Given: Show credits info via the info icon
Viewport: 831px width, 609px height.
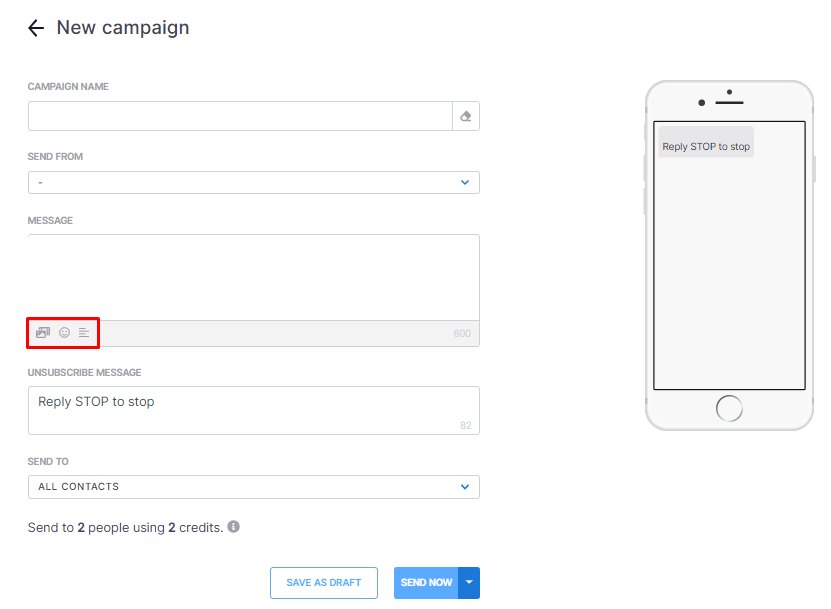Looking at the screenshot, I should 233,527.
